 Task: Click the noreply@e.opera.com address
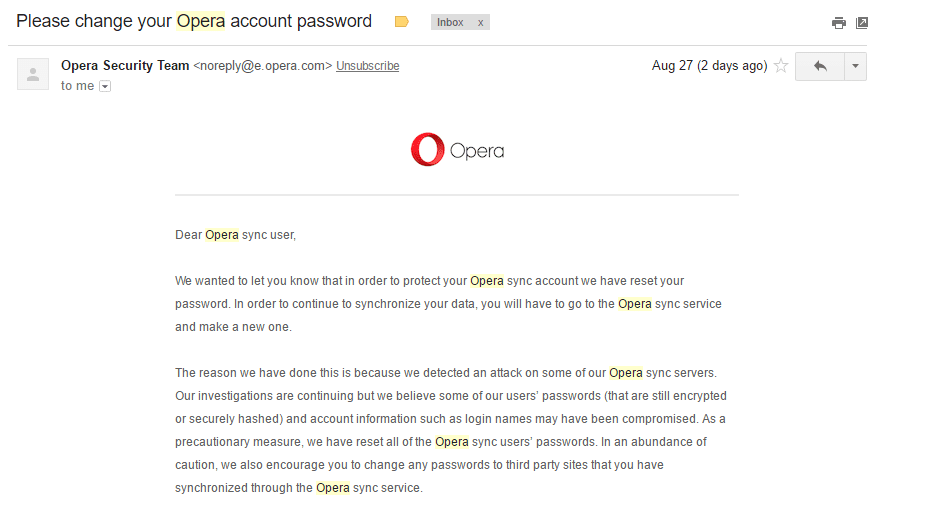coord(263,65)
